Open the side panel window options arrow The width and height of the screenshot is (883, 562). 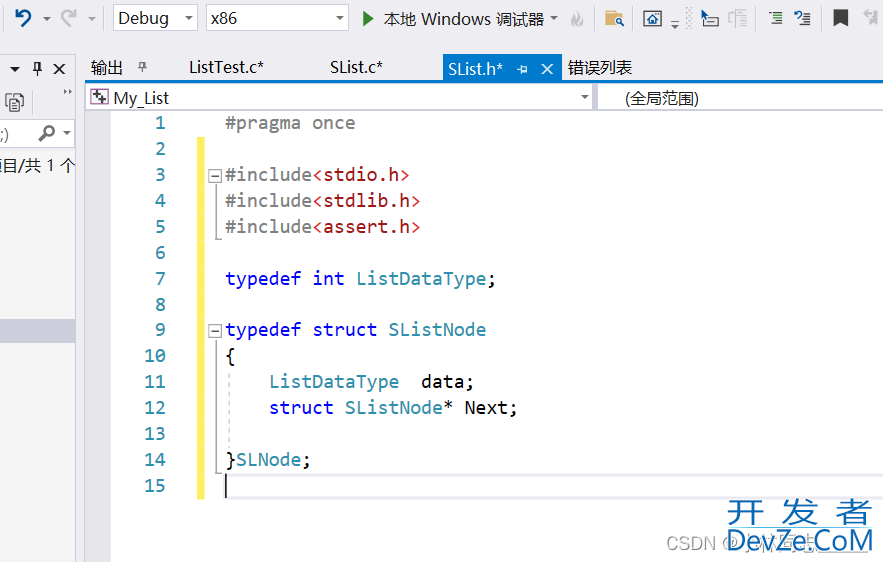pyautogui.click(x=15, y=69)
